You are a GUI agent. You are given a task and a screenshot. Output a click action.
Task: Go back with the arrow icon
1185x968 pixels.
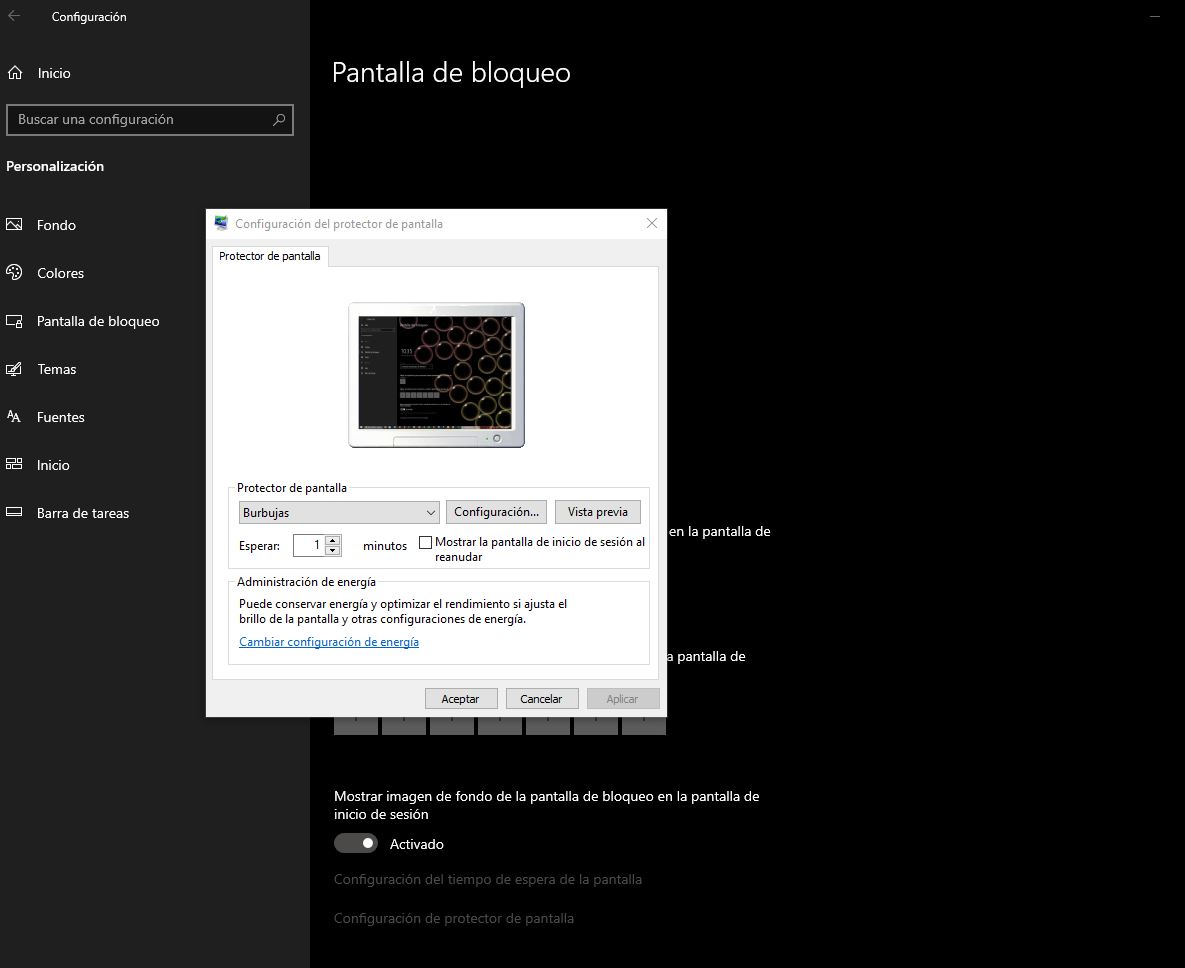[14, 16]
